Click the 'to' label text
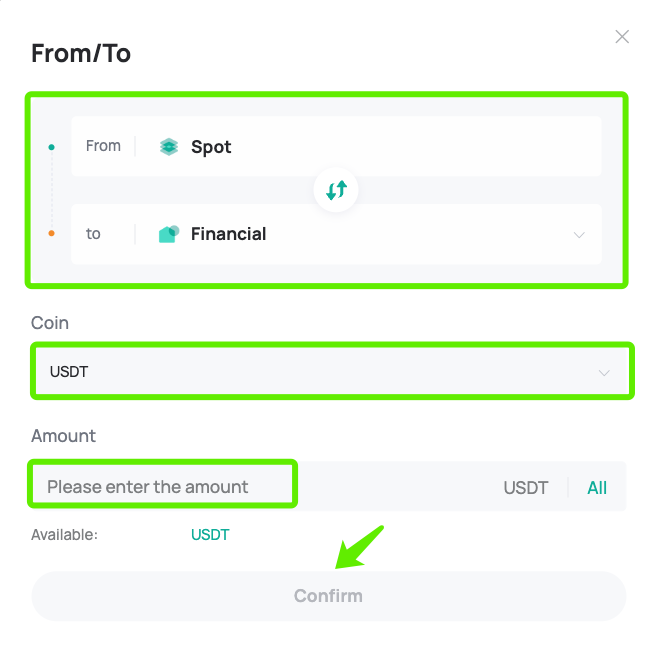The height and width of the screenshot is (653, 655). click(93, 234)
